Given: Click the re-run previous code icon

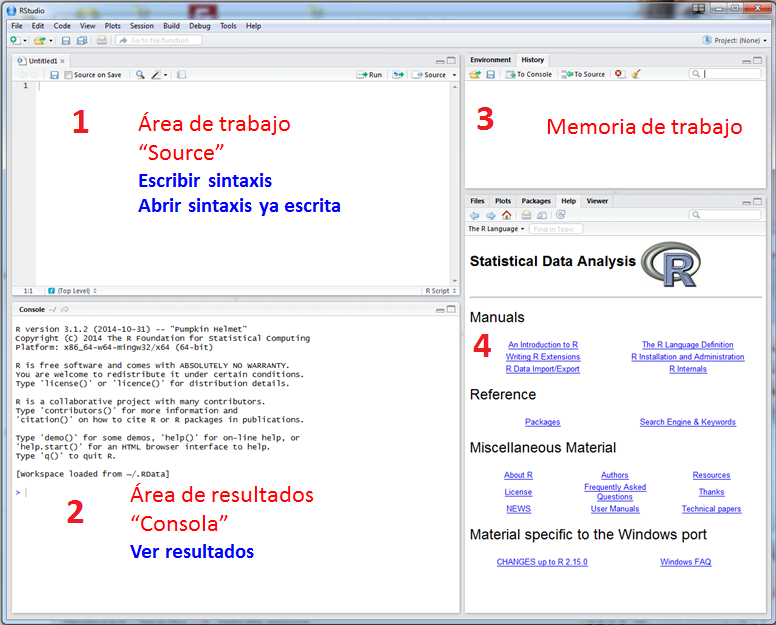Looking at the screenshot, I should click(x=398, y=75).
